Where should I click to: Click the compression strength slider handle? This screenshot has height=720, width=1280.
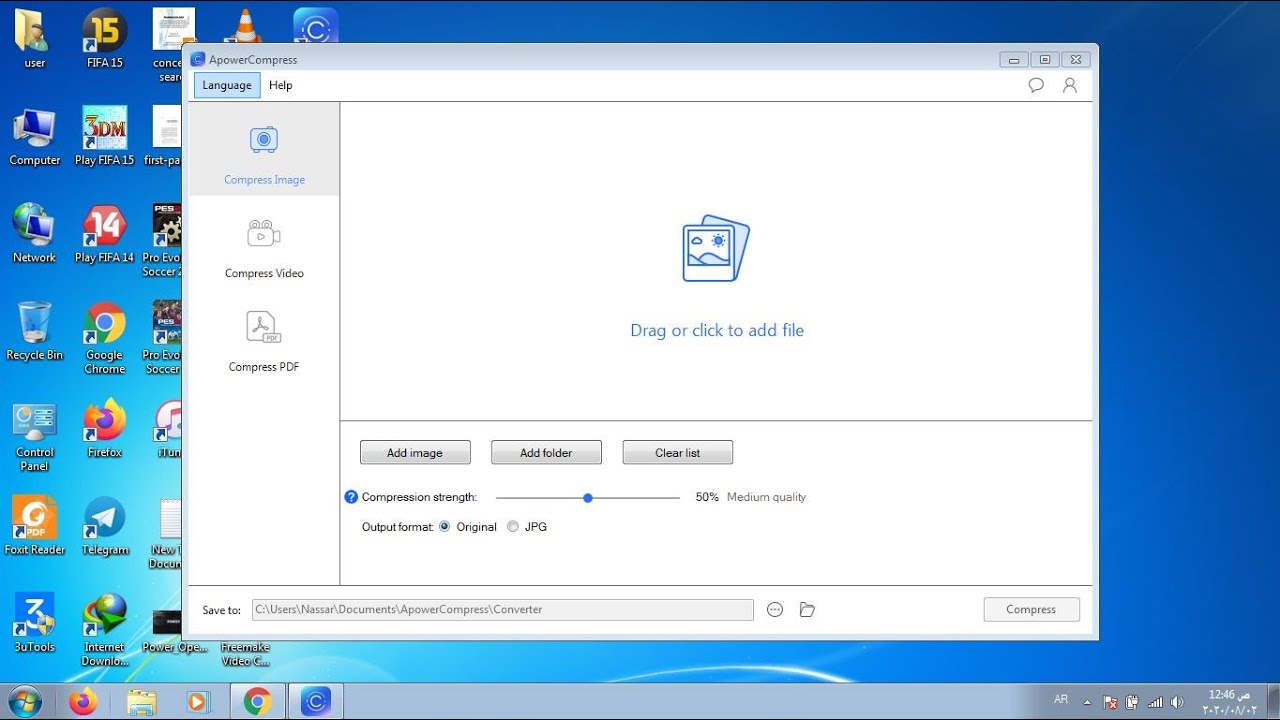point(588,497)
